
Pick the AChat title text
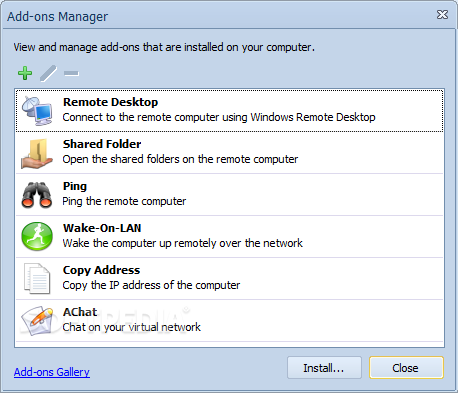pos(80,312)
